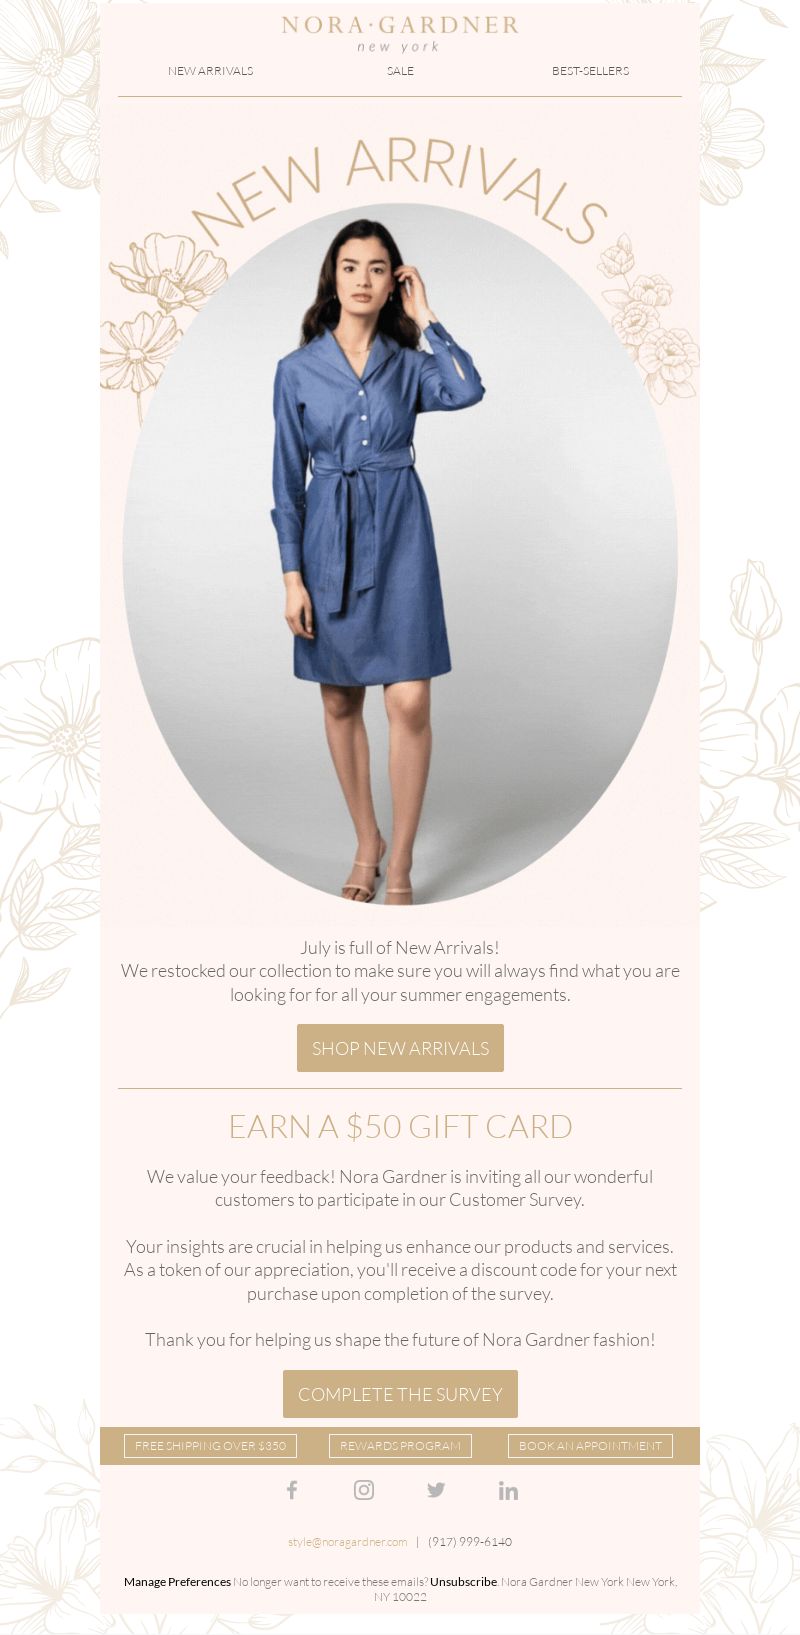The width and height of the screenshot is (800, 1635).
Task: Open the FREE SHIPPING OVER $350 link
Action: 210,1446
